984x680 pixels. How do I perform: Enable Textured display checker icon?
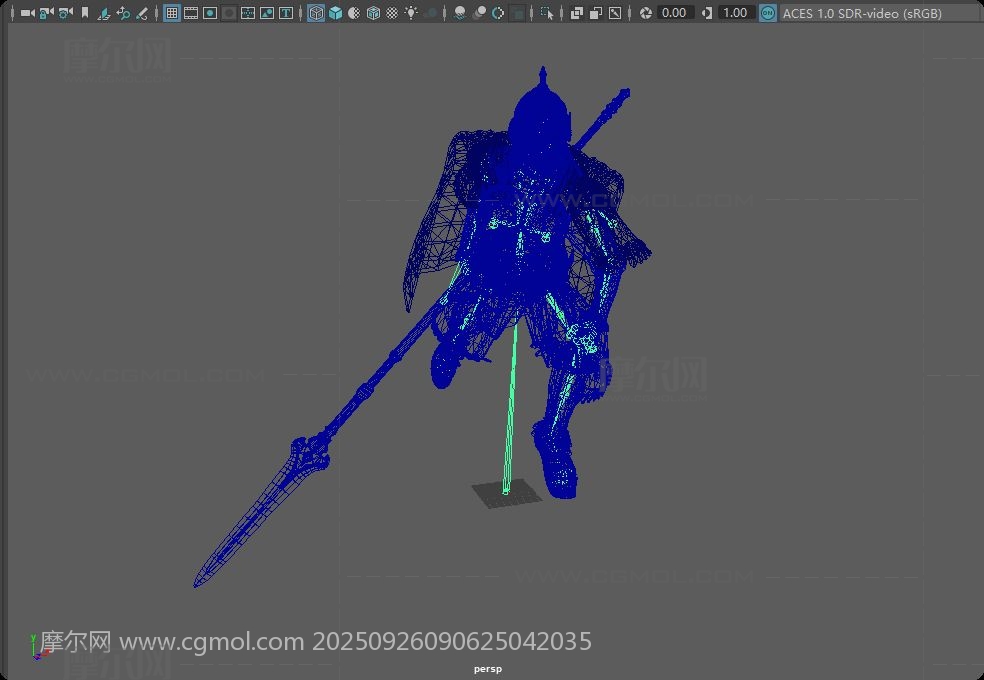(392, 13)
